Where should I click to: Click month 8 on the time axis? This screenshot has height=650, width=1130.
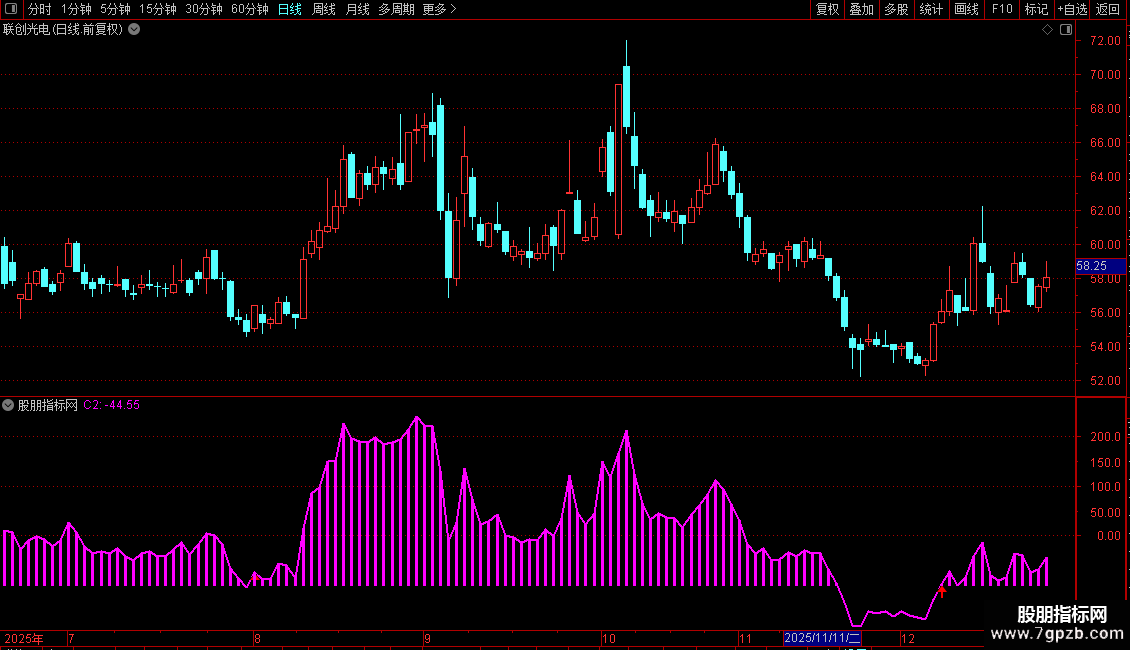[x=257, y=638]
